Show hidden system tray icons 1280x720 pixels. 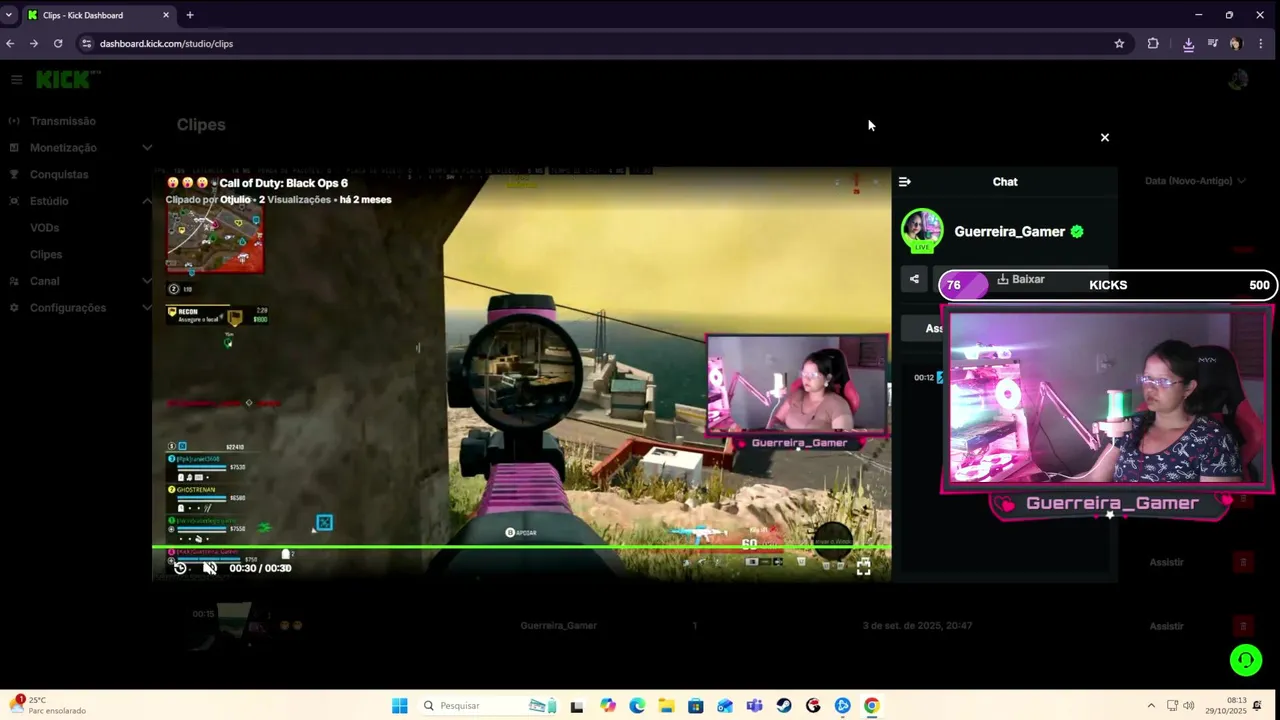(x=1151, y=706)
